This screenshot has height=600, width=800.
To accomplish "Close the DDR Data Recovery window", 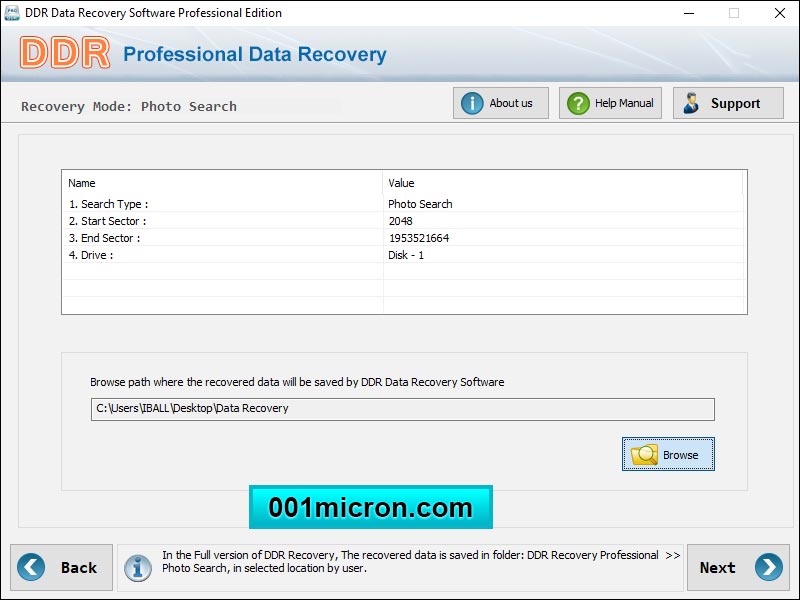I will [780, 13].
